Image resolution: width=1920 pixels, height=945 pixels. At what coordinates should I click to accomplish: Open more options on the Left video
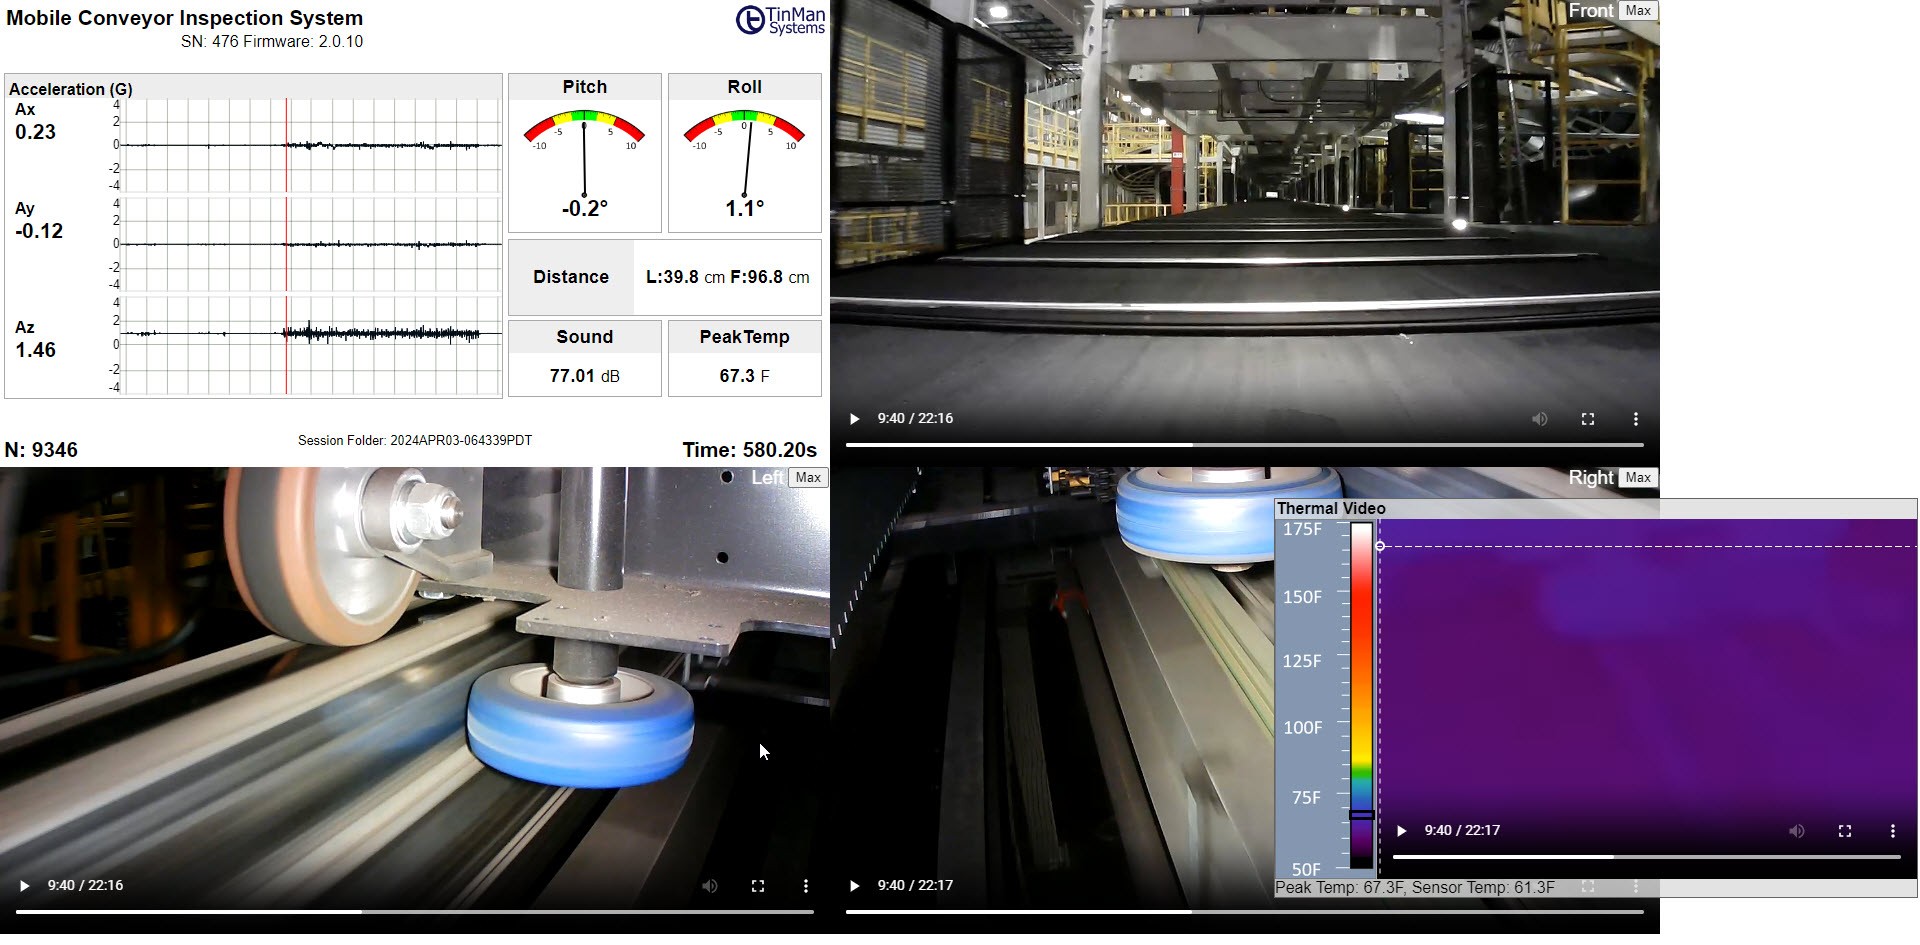click(806, 885)
